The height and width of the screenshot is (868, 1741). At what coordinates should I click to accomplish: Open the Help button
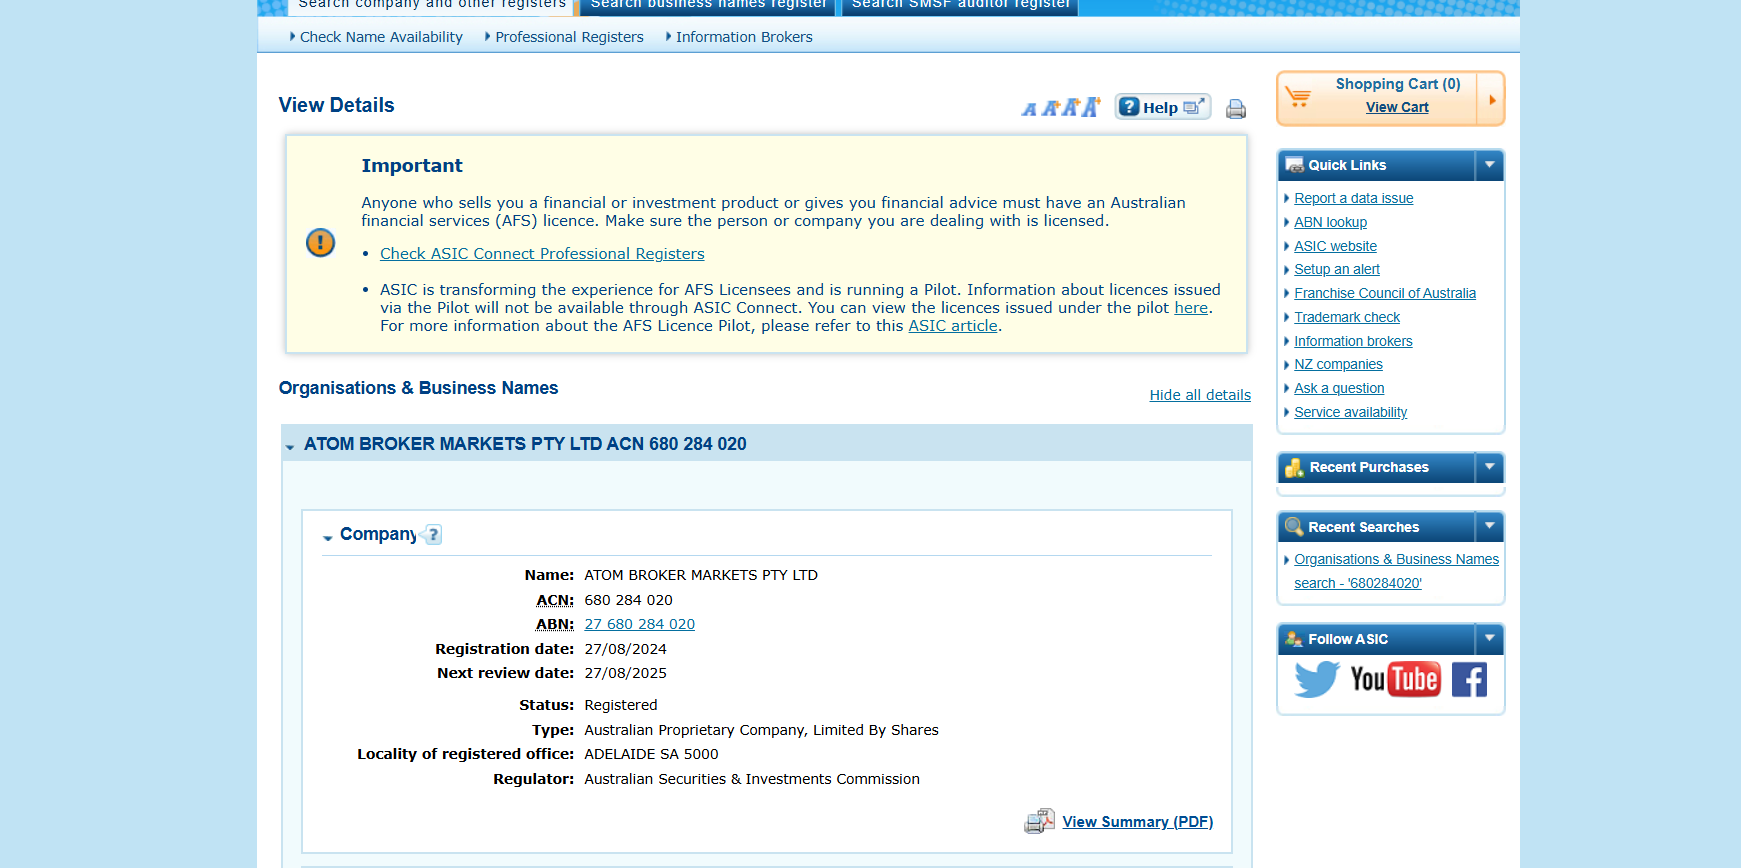coord(1162,107)
